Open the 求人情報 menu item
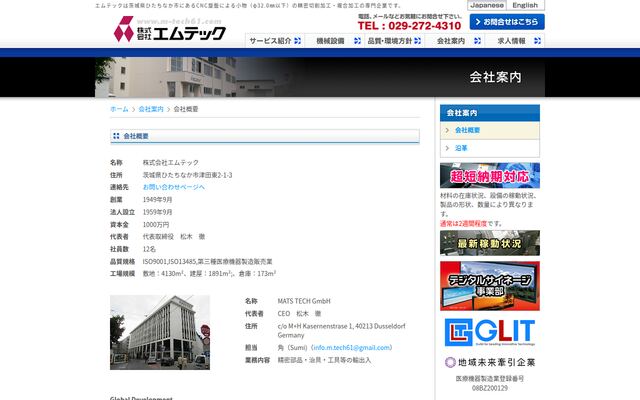640x400 pixels. 514,41
